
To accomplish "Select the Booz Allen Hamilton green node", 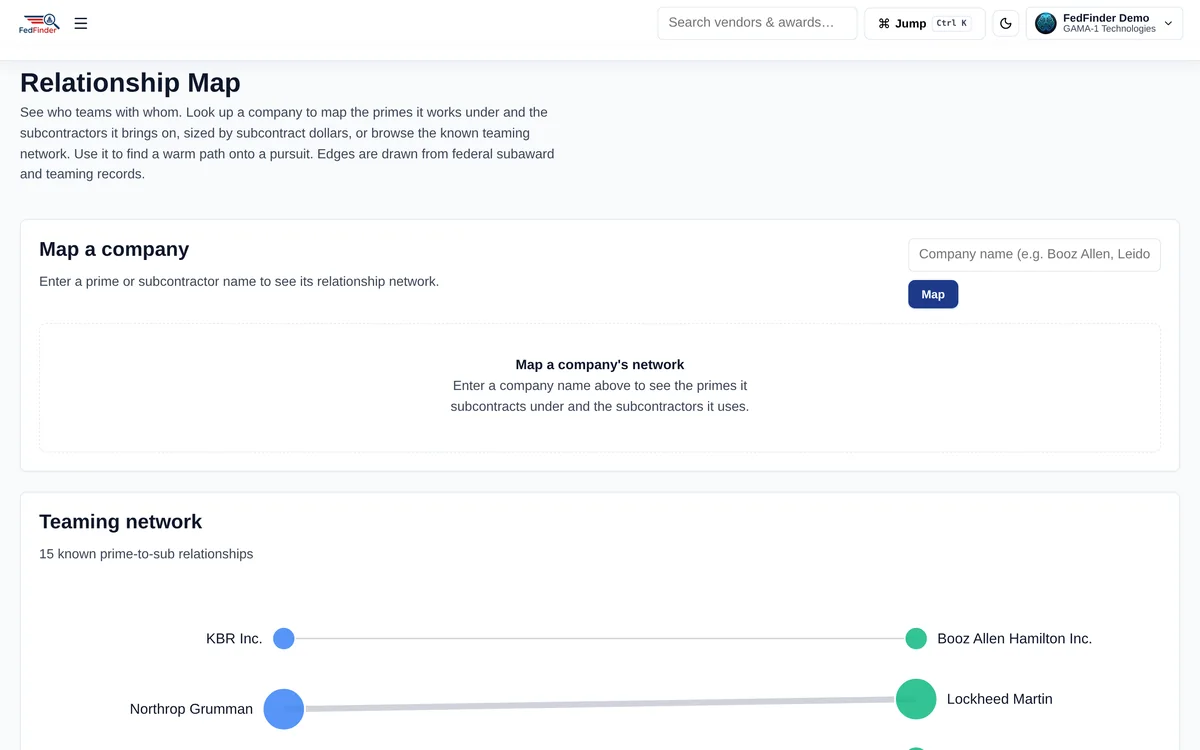I will coord(916,638).
